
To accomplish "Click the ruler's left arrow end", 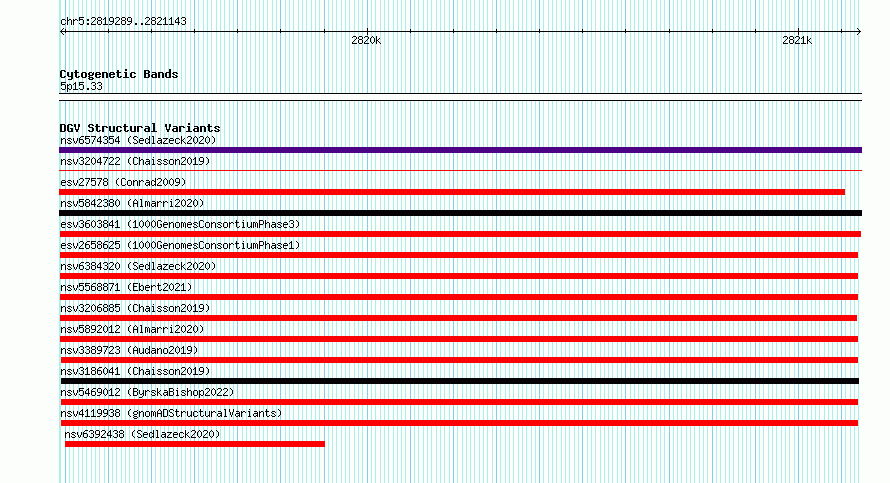I will (x=62, y=32).
